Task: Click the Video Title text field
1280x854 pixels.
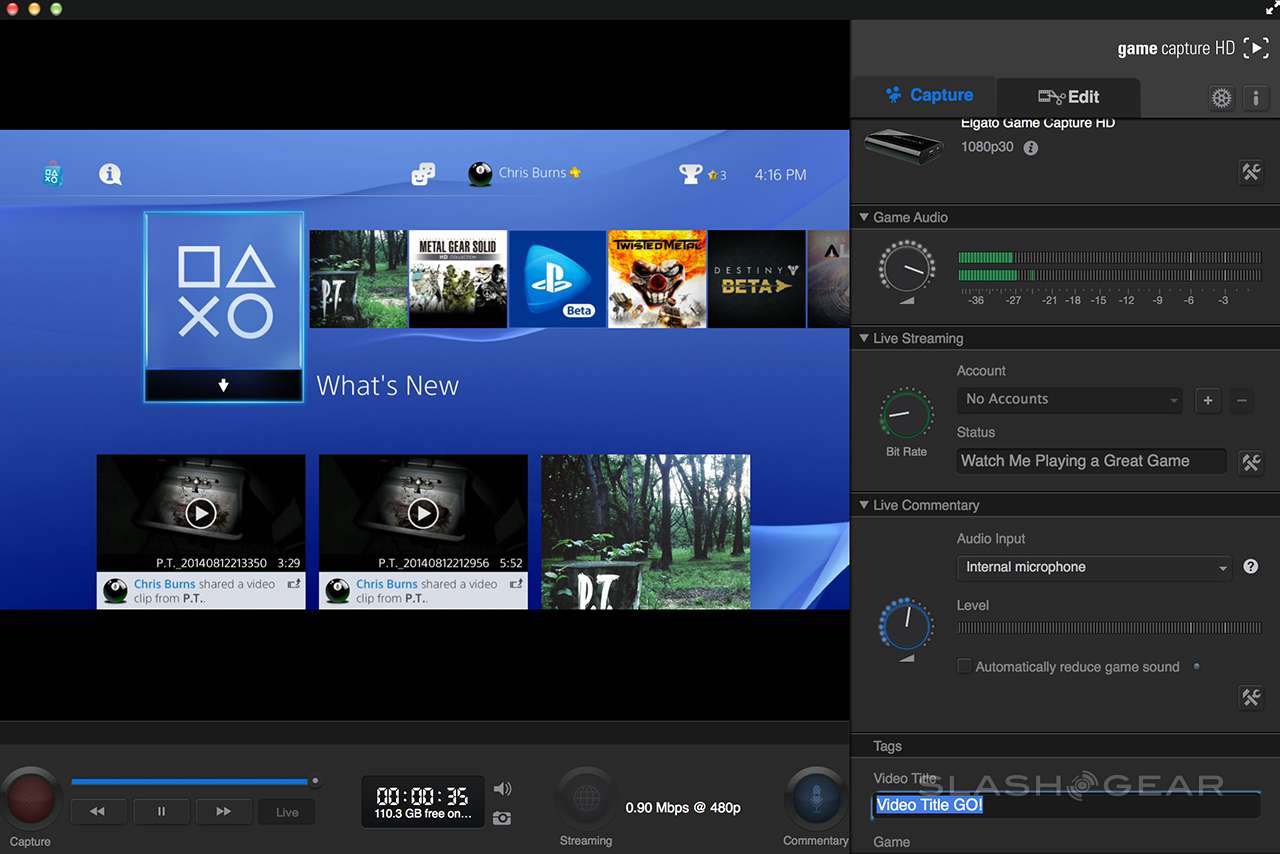Action: point(1063,805)
